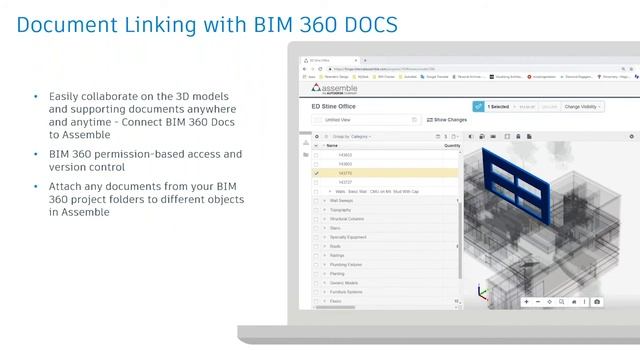Click second viewer toolbar icon with lock shape
This screenshot has width=640, height=360.
click(482, 136)
